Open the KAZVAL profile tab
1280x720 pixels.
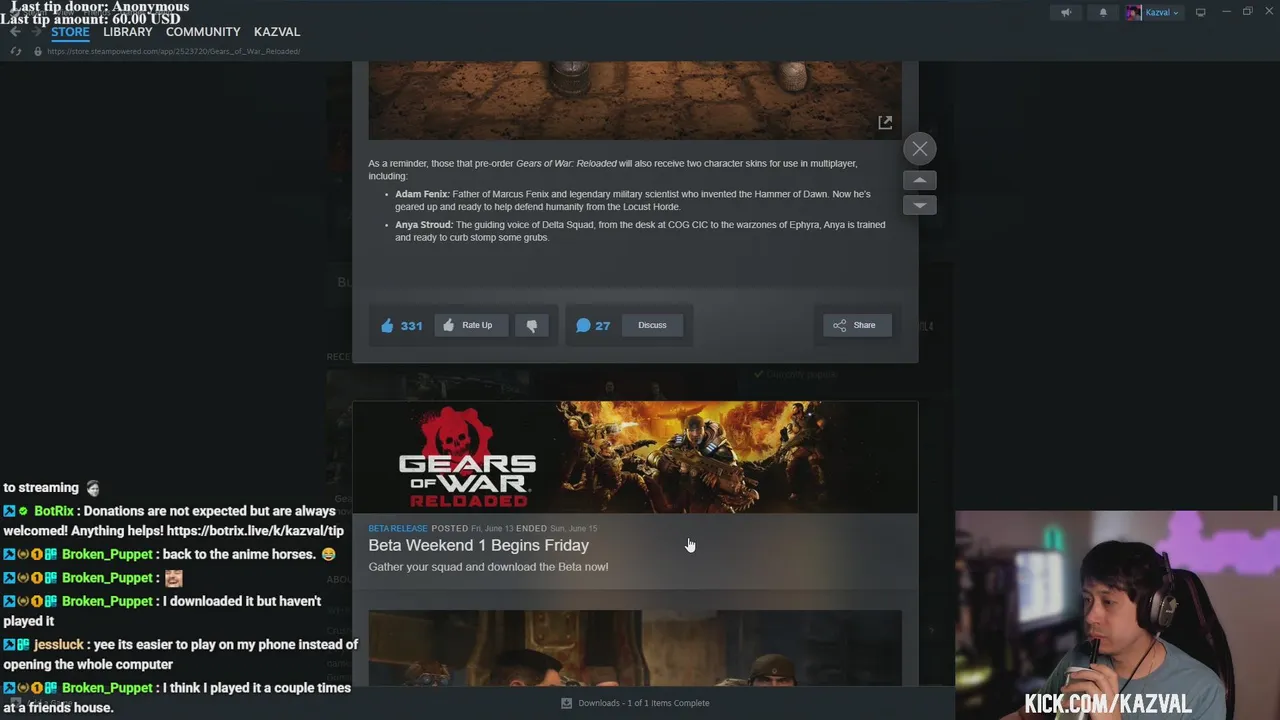[277, 32]
